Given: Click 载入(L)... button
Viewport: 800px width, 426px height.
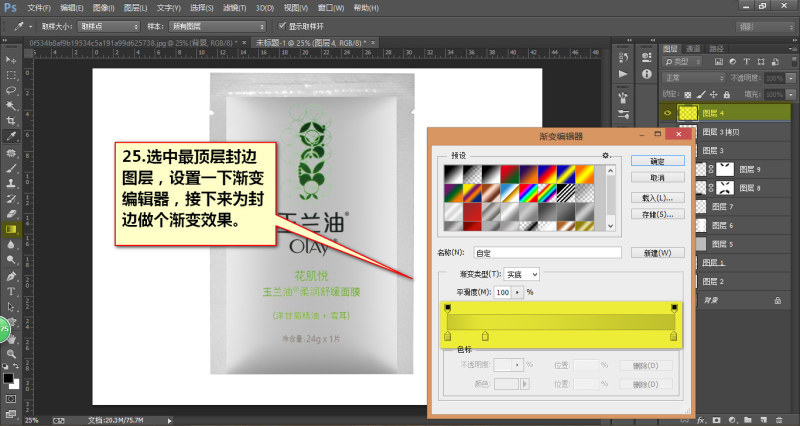Looking at the screenshot, I should click(658, 198).
